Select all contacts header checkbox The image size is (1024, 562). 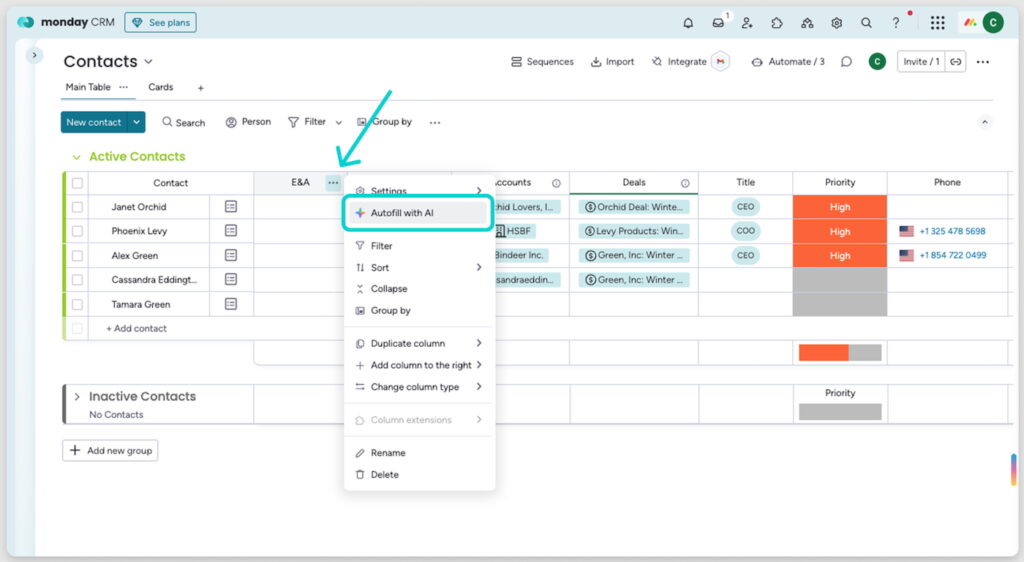77,183
